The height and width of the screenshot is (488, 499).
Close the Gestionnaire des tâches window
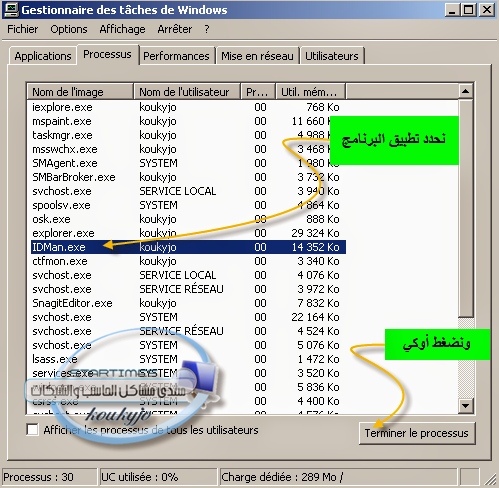point(487,10)
